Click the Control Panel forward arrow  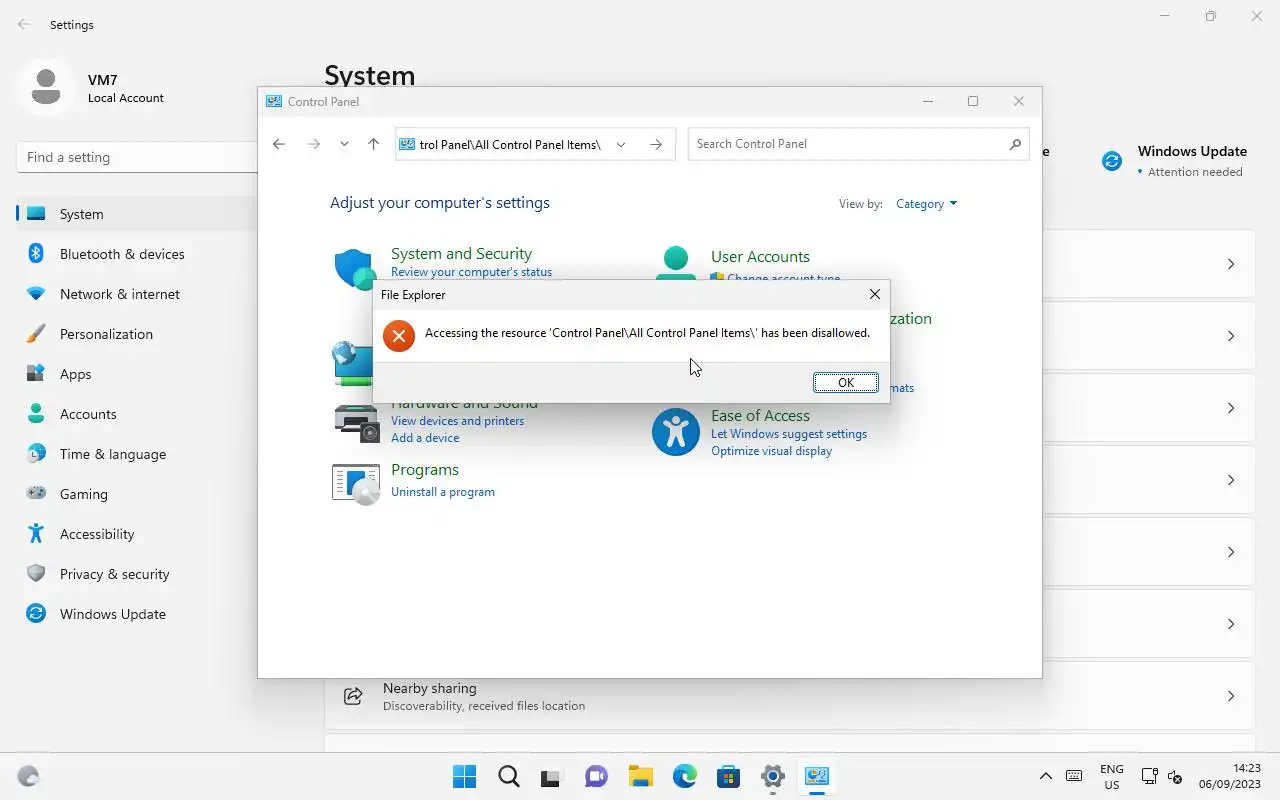click(x=313, y=144)
